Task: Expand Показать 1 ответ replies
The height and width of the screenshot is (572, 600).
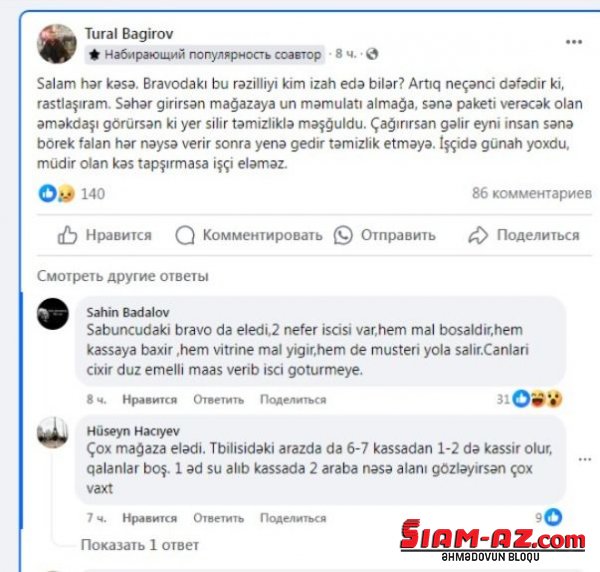Action: (x=140, y=544)
